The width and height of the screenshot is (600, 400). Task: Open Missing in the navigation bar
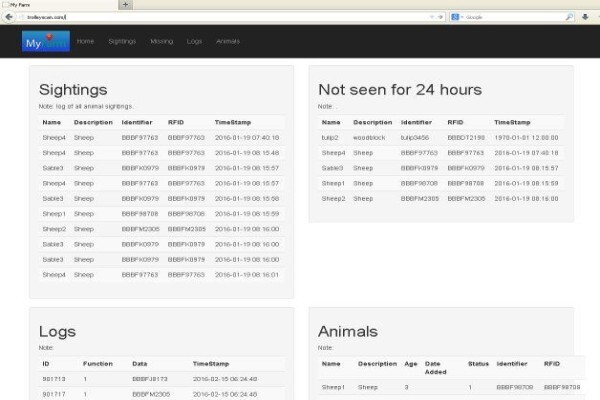161,41
